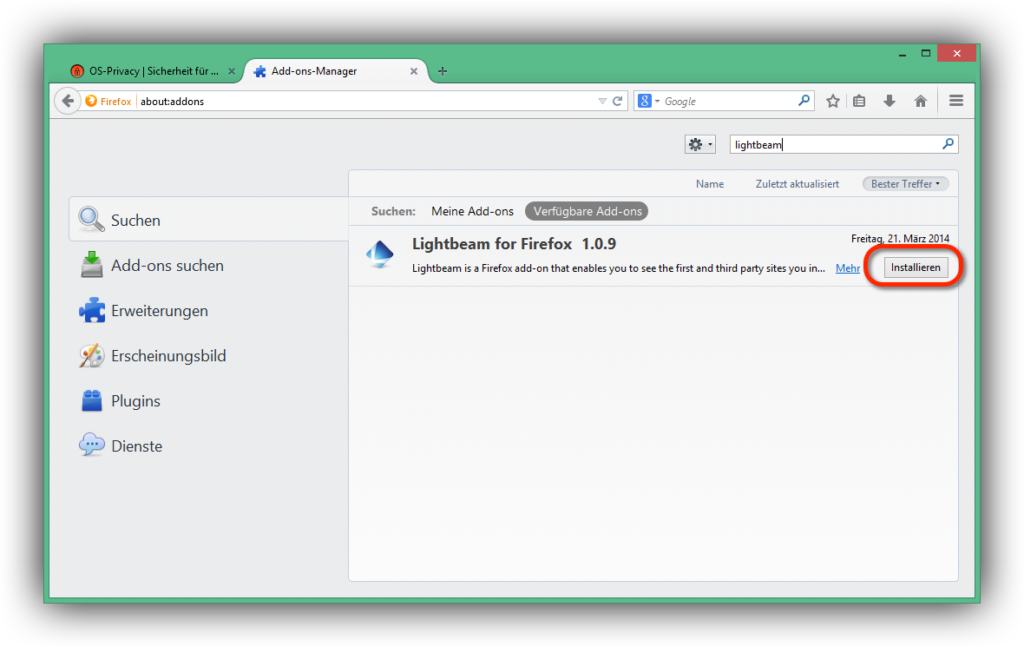The height and width of the screenshot is (647, 1024).
Task: Maximize the Firefox window
Action: coord(925,54)
